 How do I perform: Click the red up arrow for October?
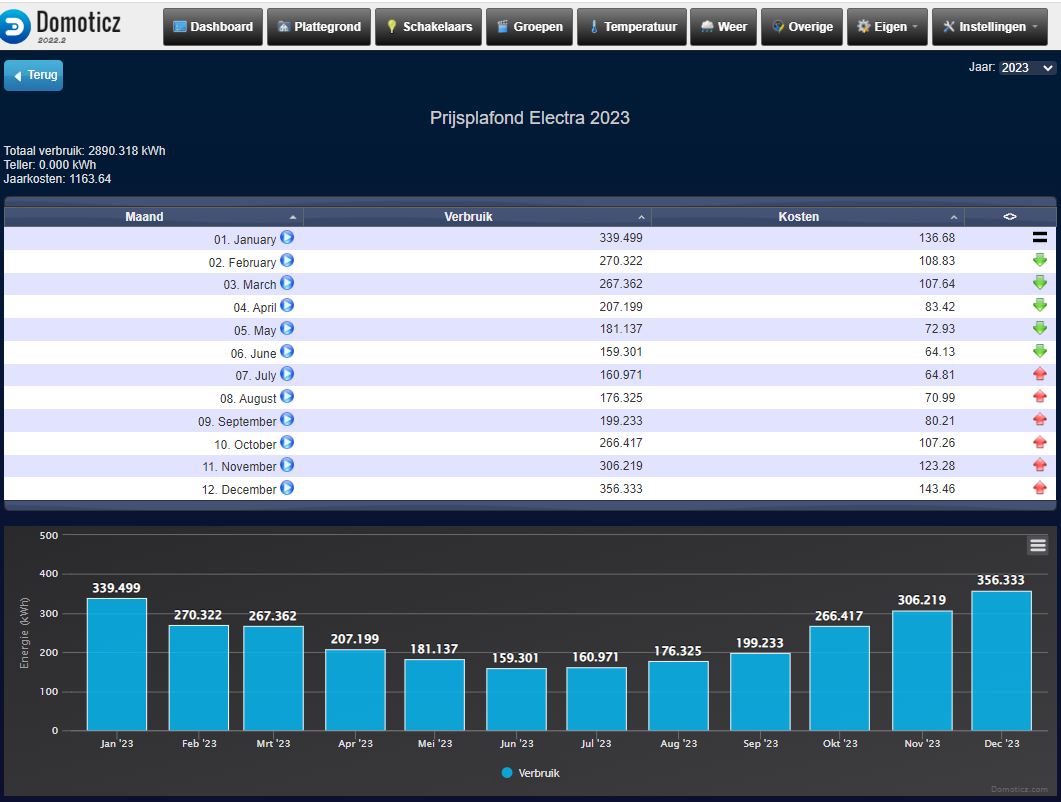tap(1039, 443)
